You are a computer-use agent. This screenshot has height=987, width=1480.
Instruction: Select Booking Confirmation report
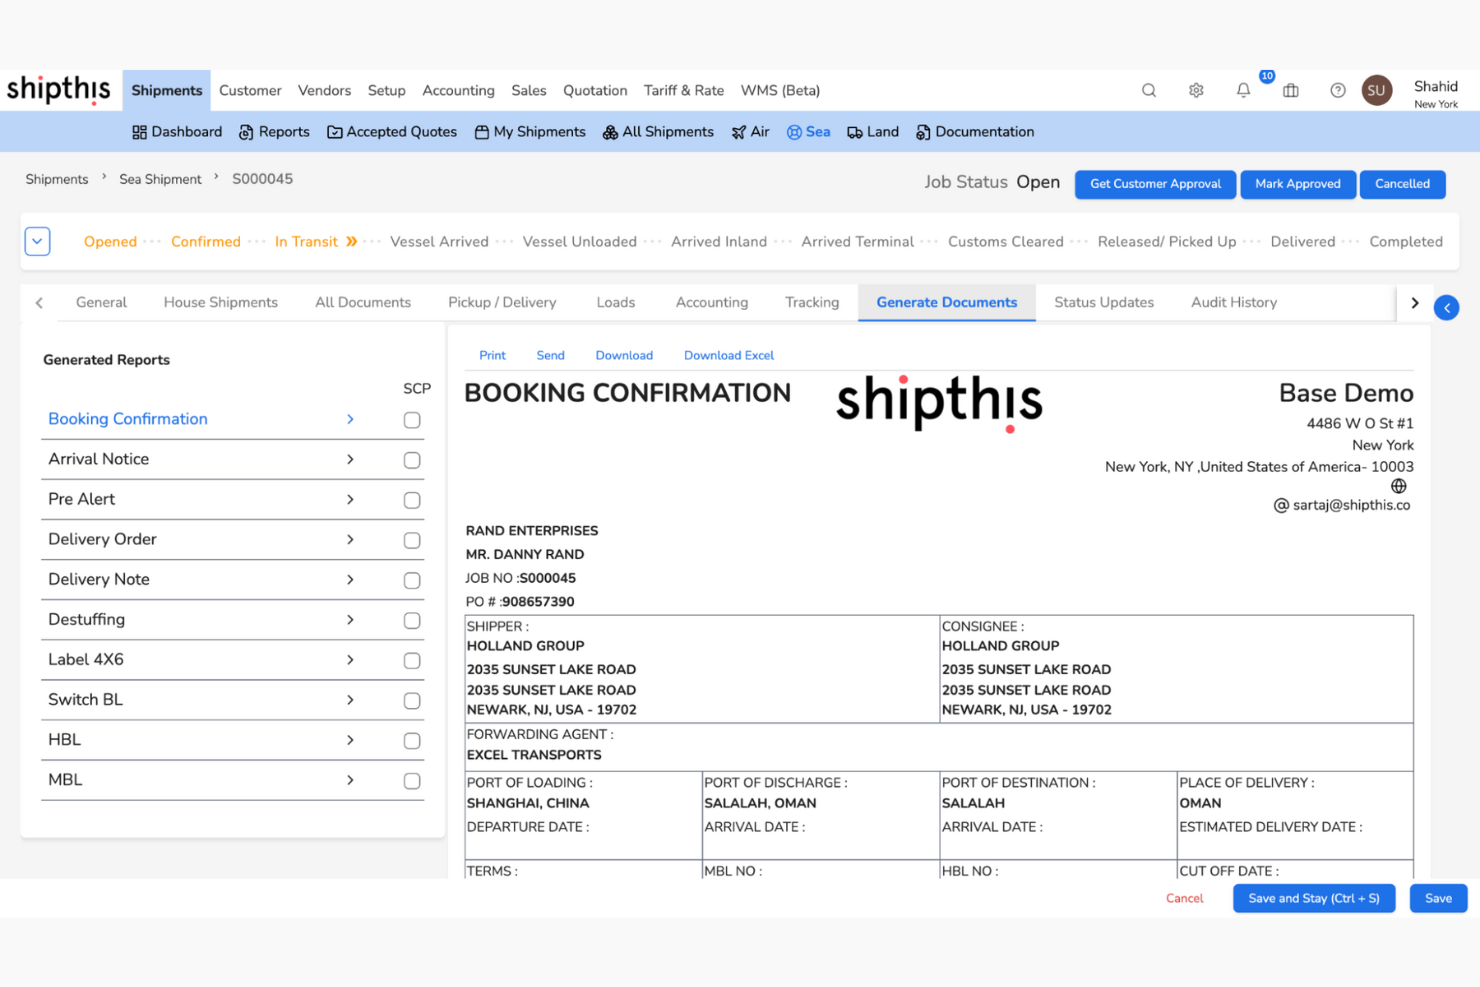128,419
